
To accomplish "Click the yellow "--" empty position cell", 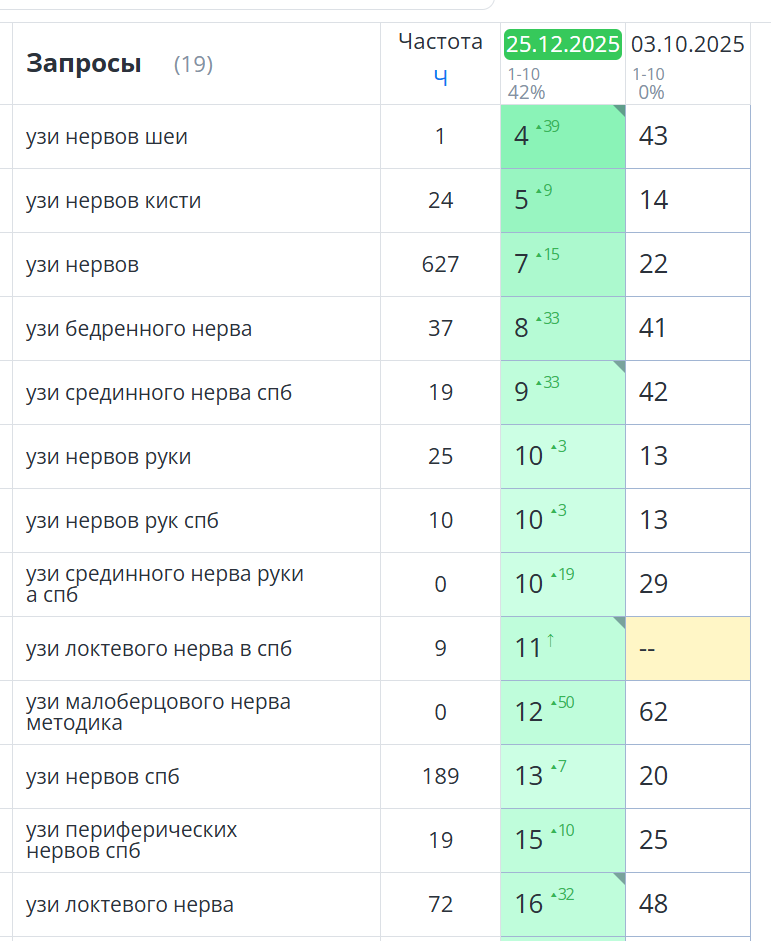I will coord(688,649).
